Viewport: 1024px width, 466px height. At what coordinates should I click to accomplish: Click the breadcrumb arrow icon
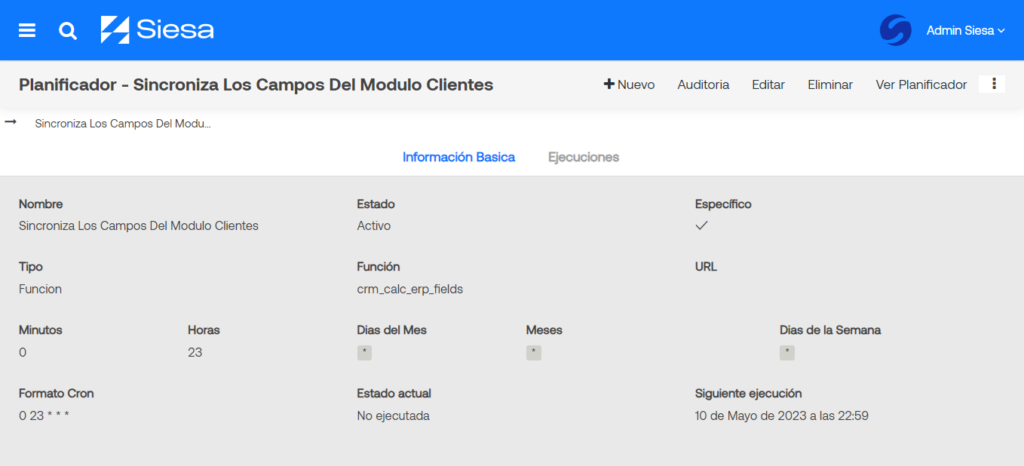[11, 123]
